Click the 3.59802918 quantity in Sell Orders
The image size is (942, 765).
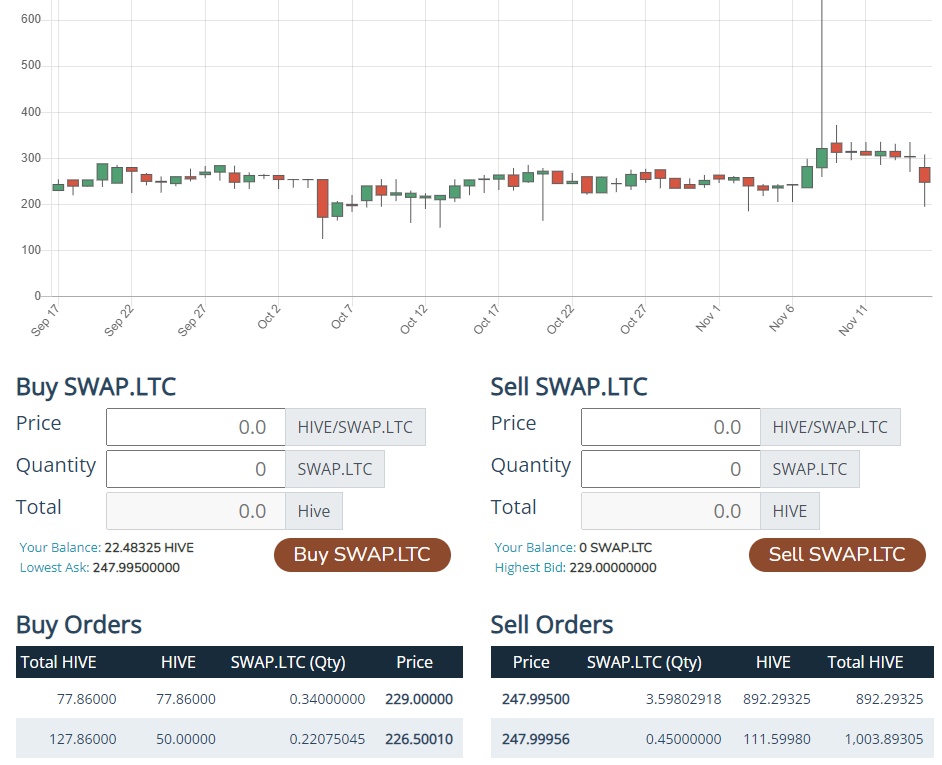683,699
